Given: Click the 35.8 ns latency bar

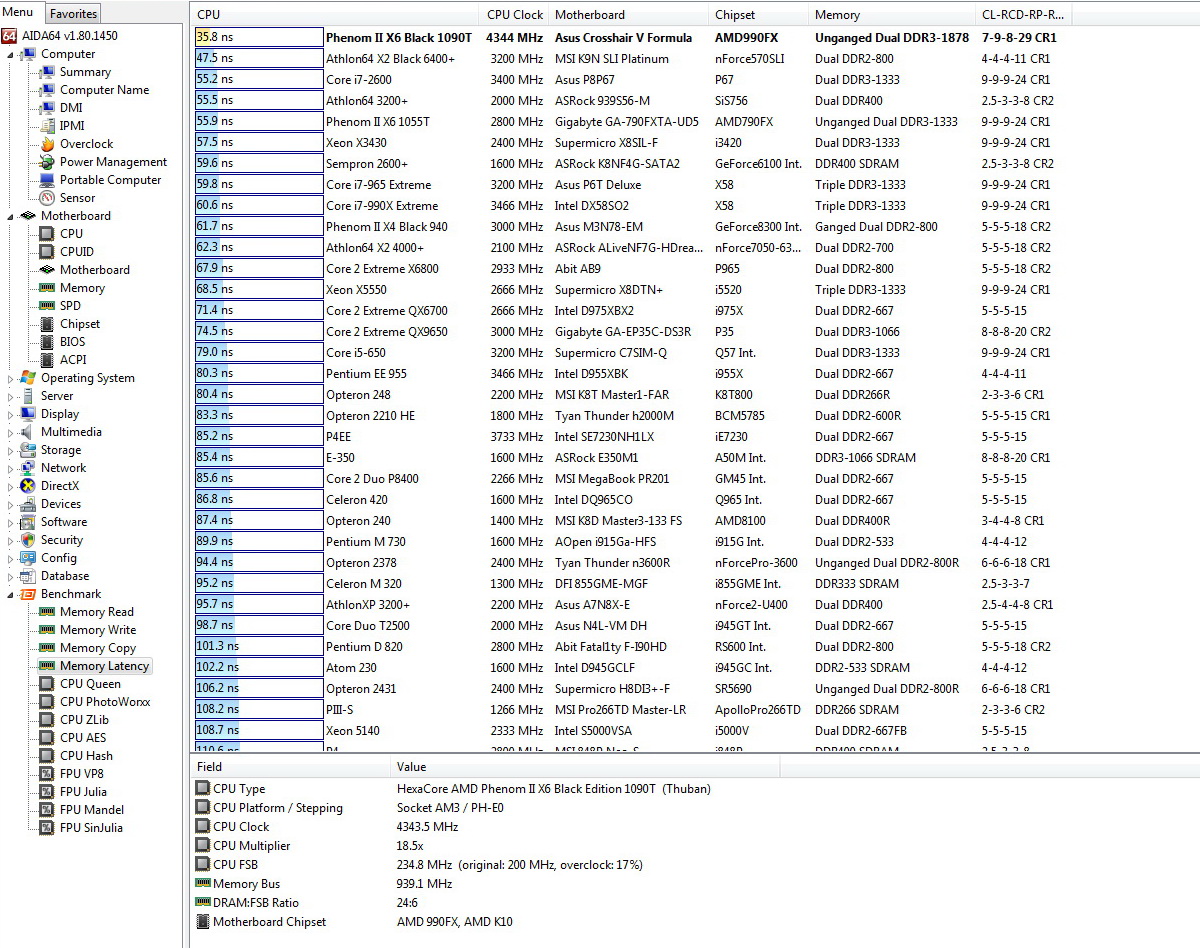Looking at the screenshot, I should coord(258,37).
